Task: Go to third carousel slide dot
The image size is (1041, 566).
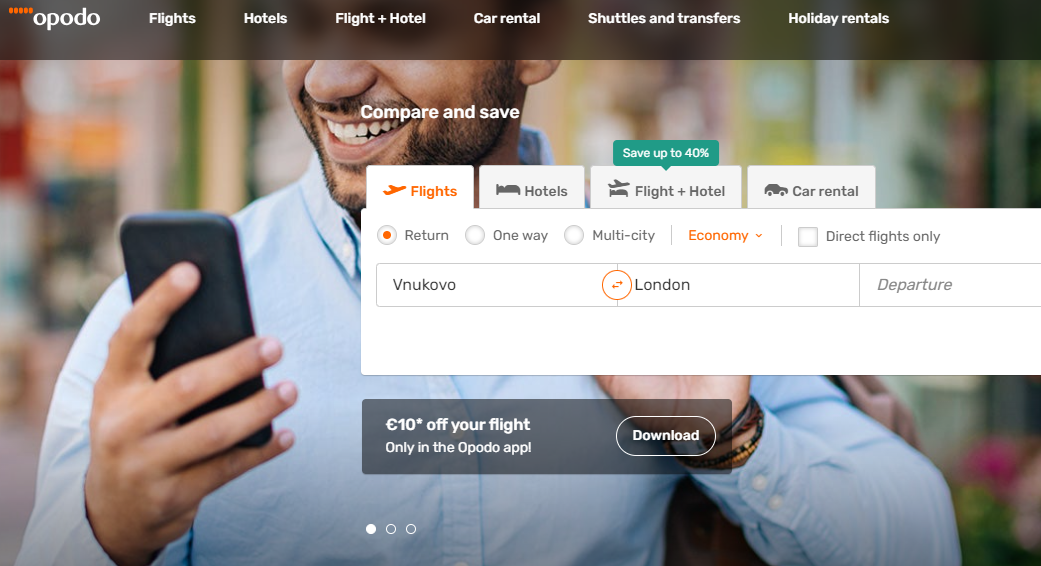Action: [411, 529]
